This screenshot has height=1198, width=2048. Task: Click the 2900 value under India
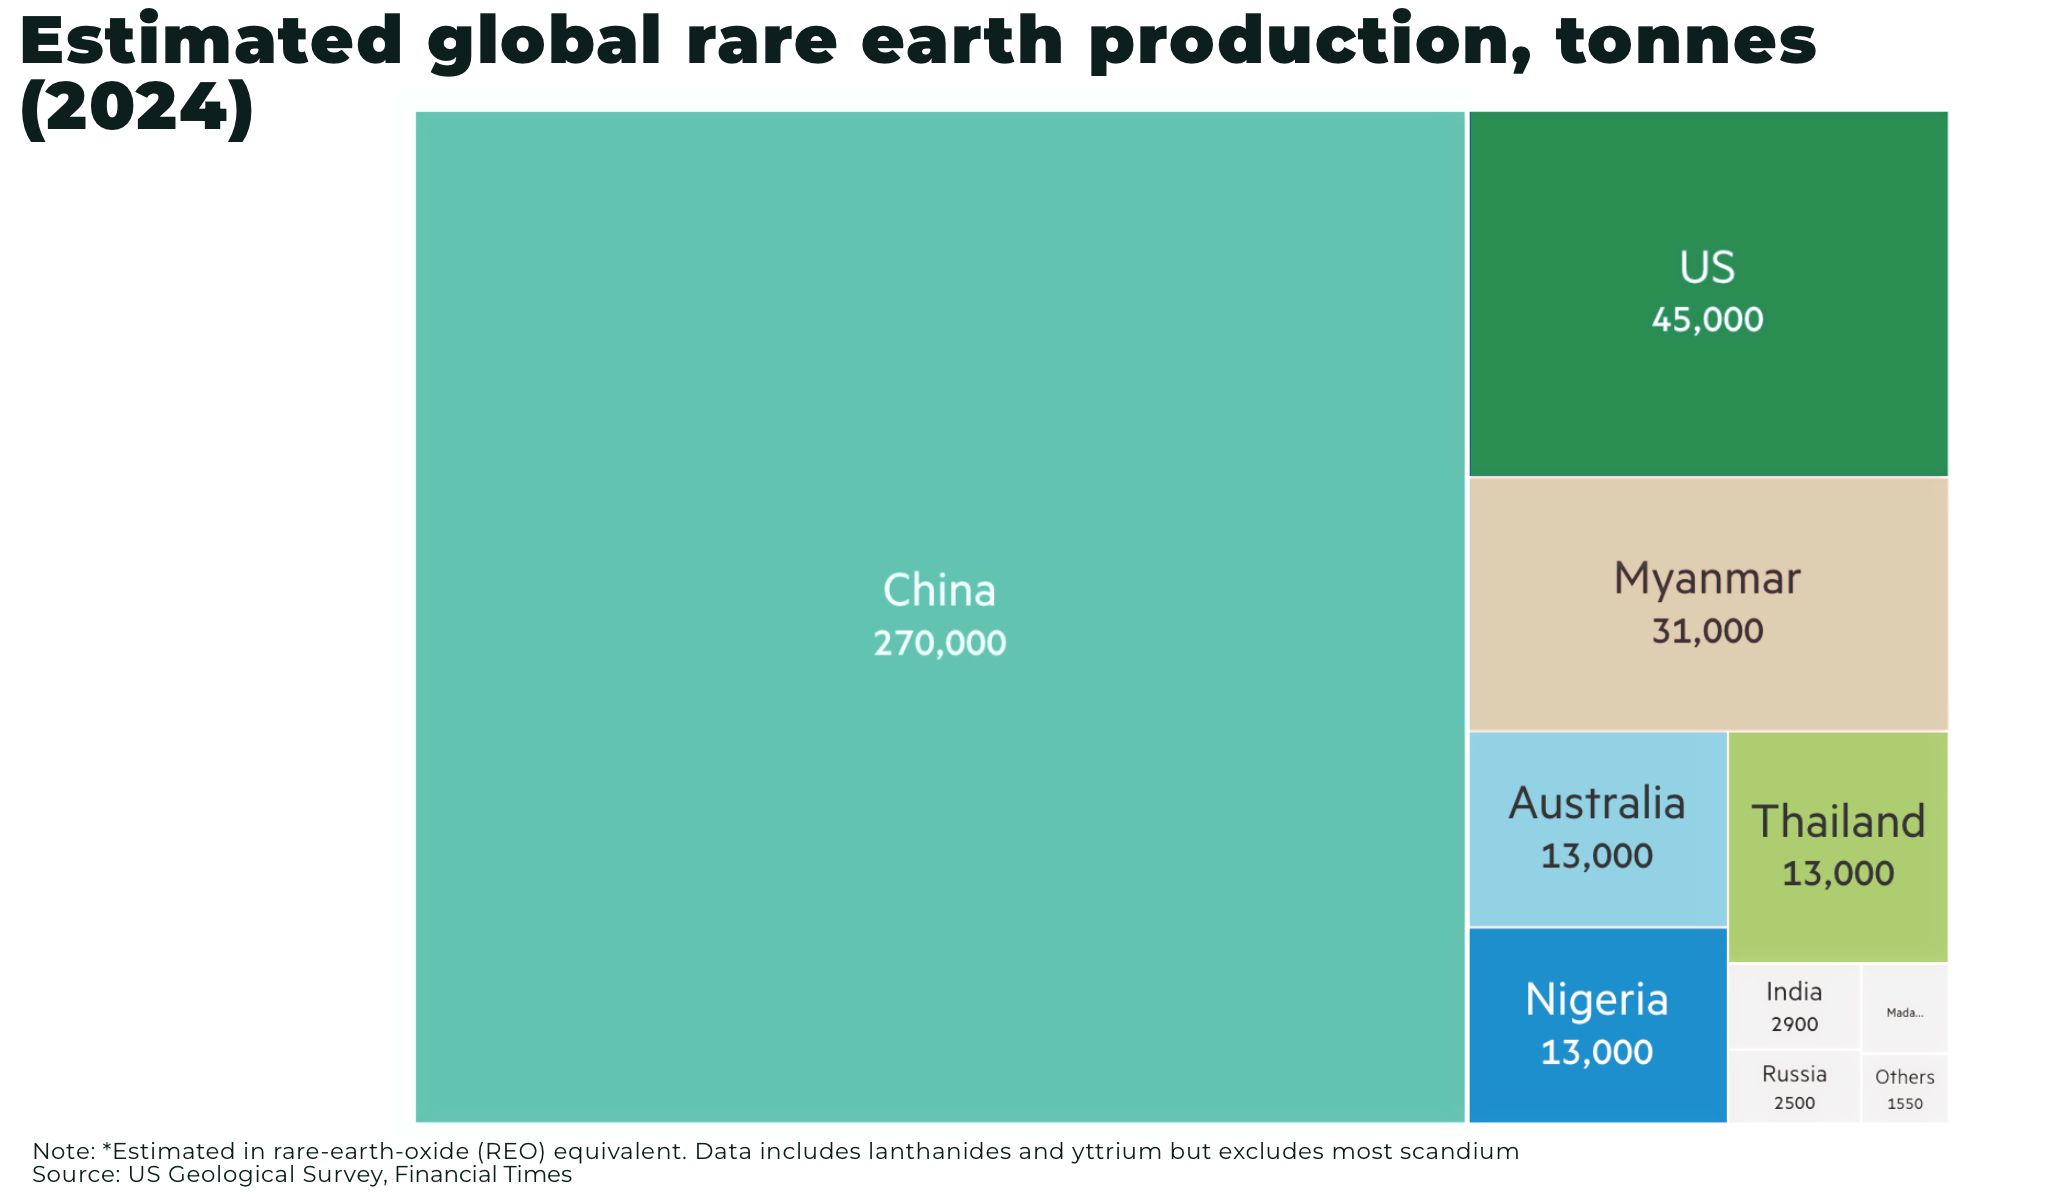tap(1794, 1025)
